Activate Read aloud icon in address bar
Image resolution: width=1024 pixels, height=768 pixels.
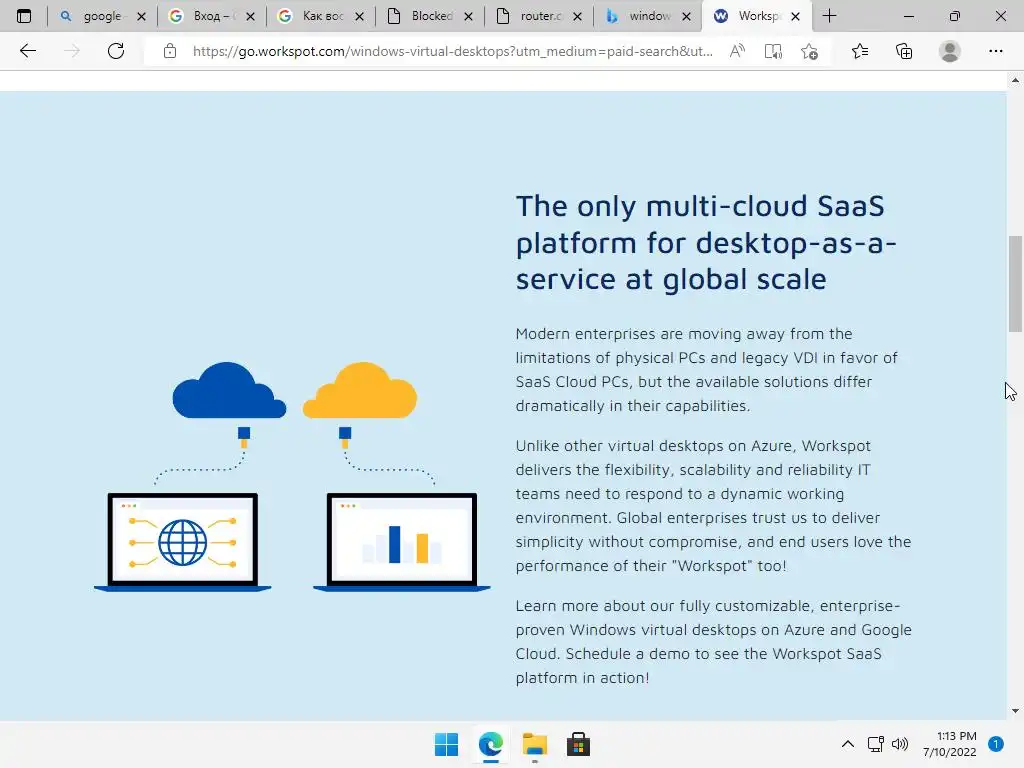[x=737, y=51]
